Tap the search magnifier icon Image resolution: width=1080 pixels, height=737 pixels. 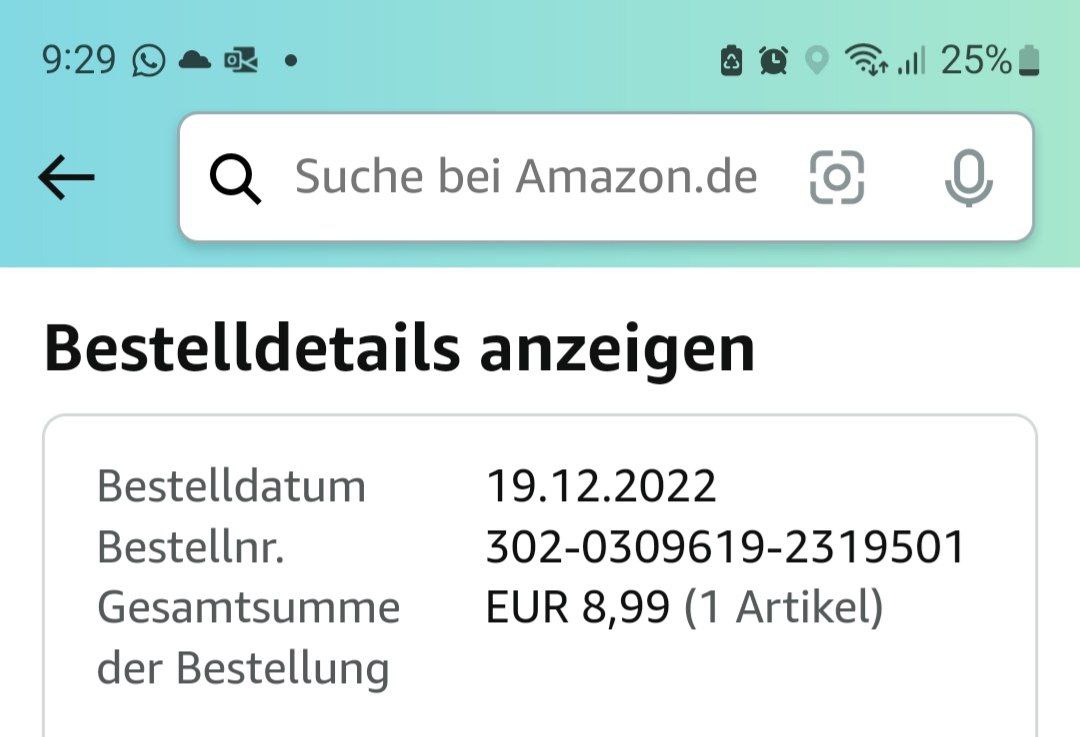236,179
